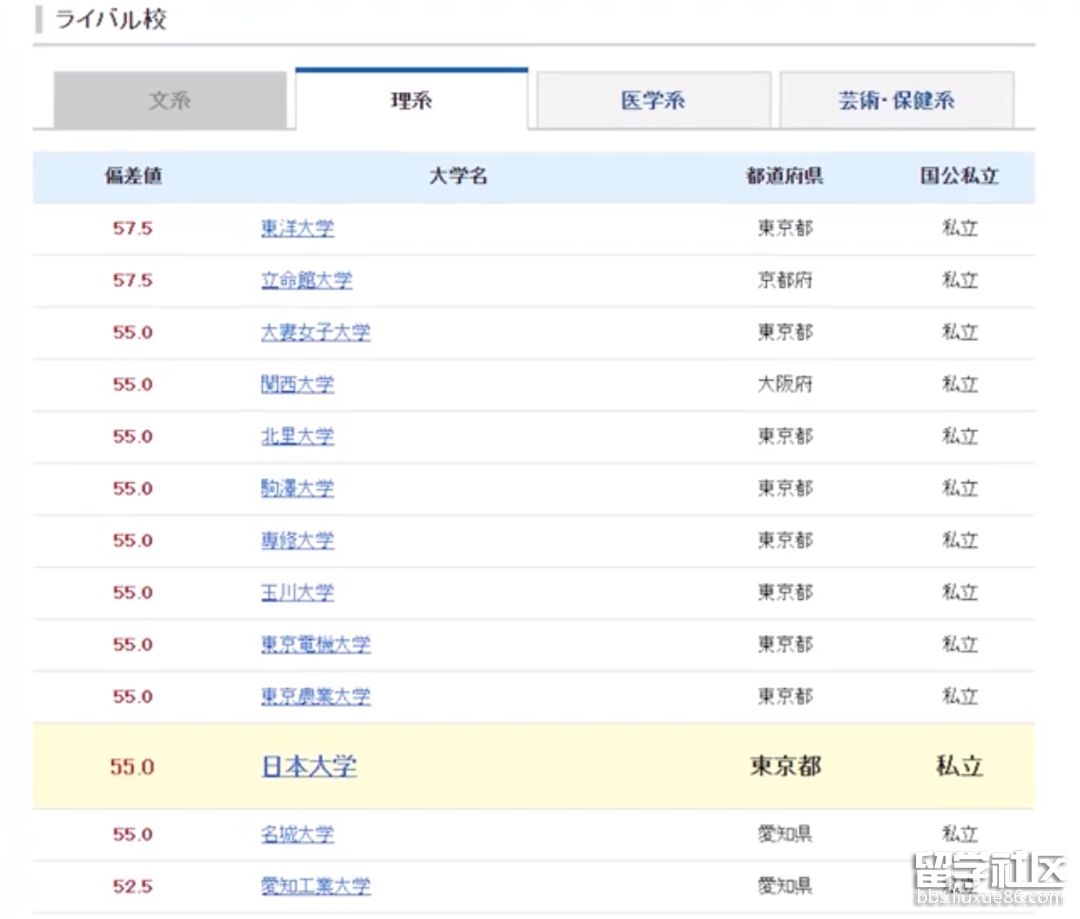1080x919 pixels.
Task: Click the 大妻女子大学 link
Action: 316,332
